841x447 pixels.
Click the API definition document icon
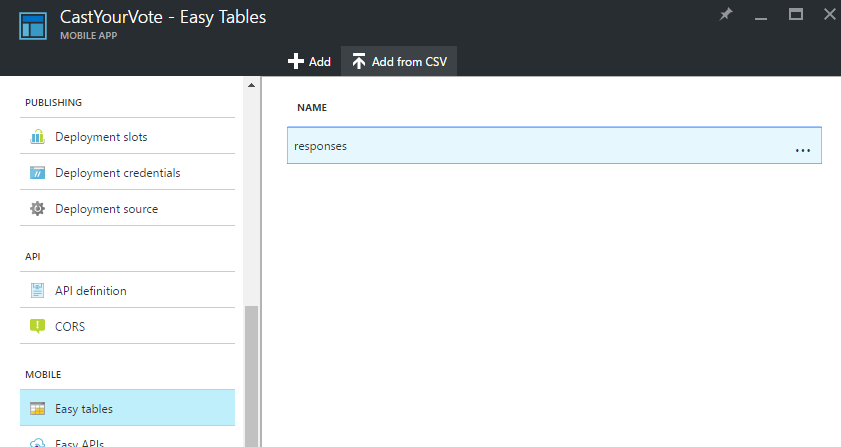[37, 290]
